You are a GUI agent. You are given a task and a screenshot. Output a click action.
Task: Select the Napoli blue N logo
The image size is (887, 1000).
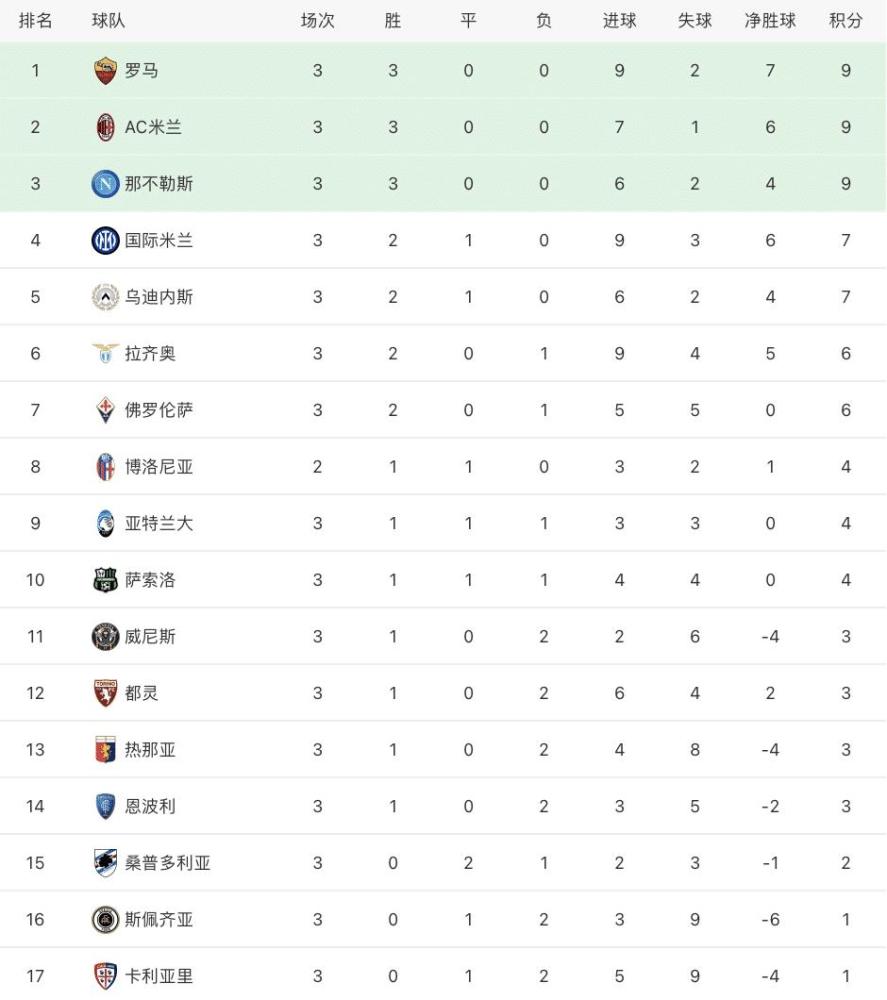(x=105, y=184)
